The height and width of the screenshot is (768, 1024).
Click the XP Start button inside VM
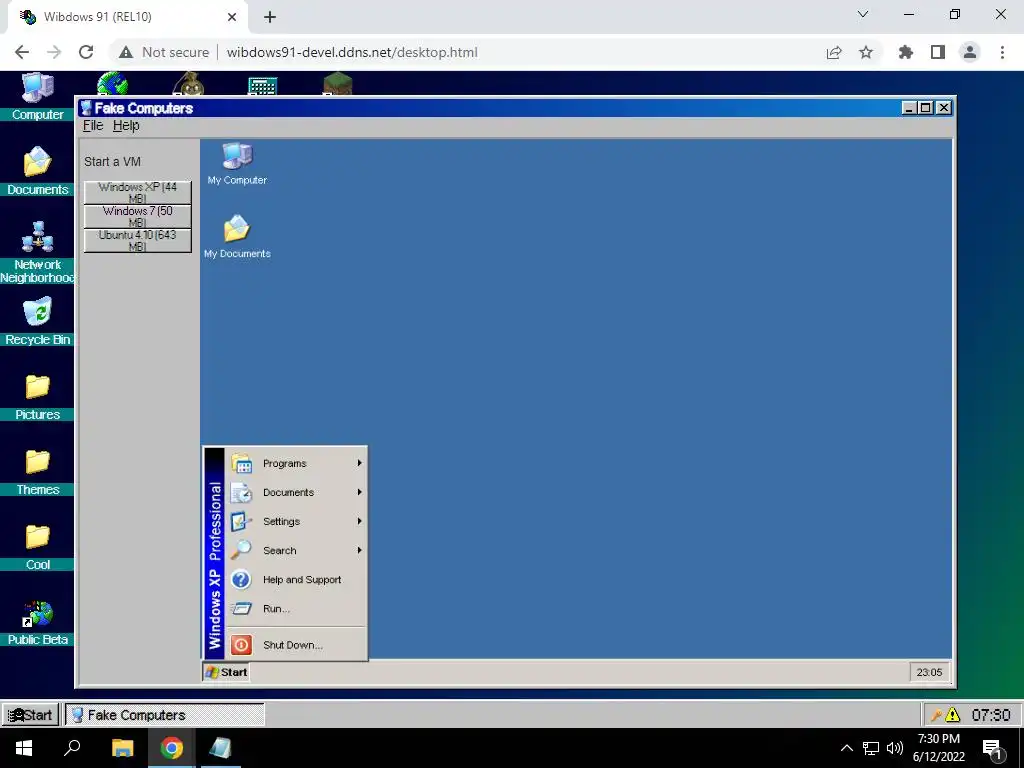(x=226, y=672)
